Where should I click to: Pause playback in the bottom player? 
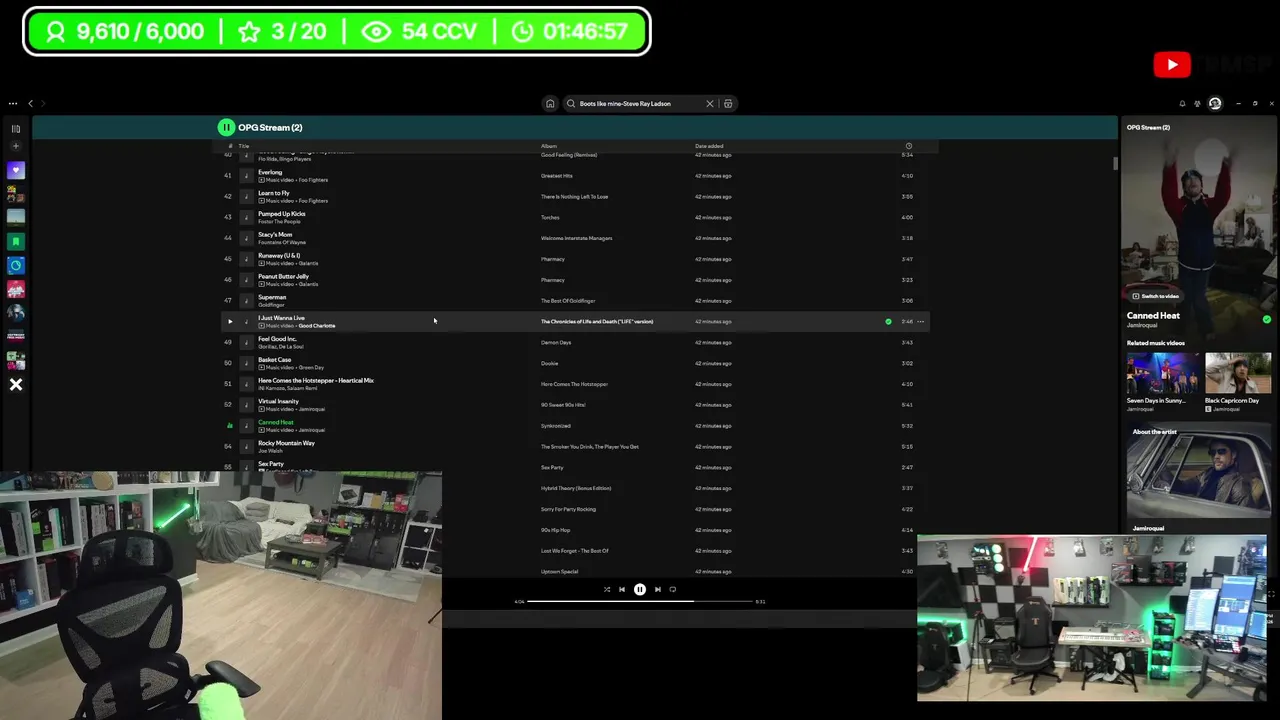click(640, 589)
